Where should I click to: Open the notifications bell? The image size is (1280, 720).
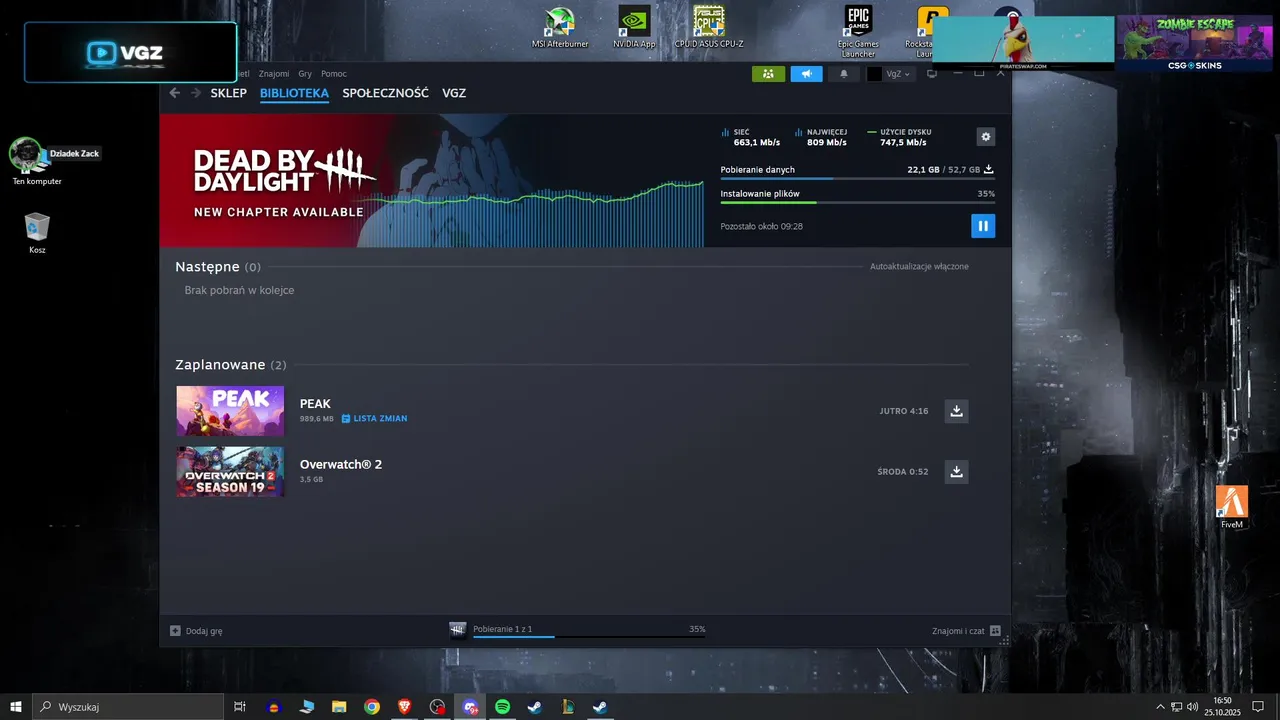pos(843,74)
